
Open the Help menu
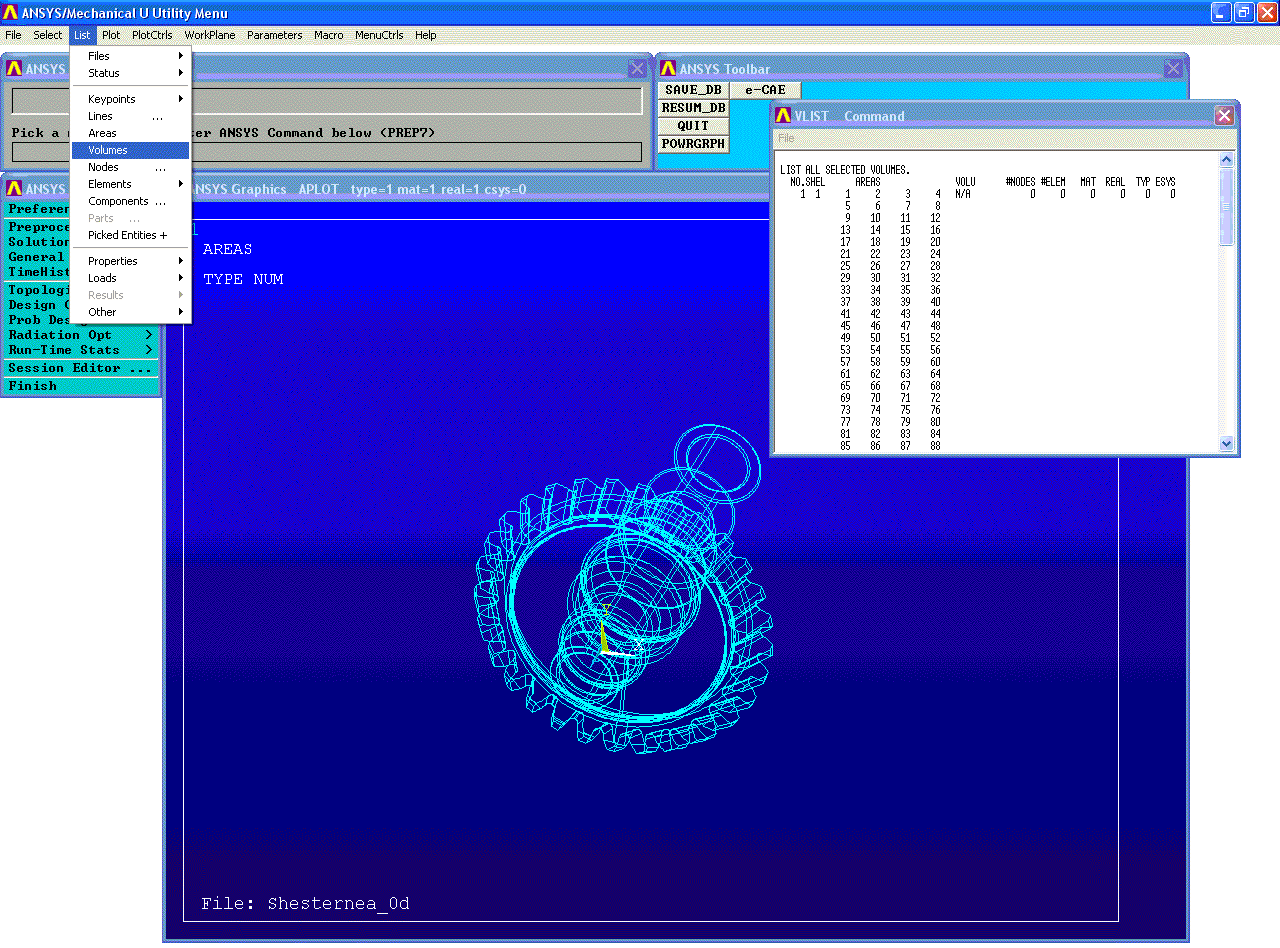click(x=426, y=35)
